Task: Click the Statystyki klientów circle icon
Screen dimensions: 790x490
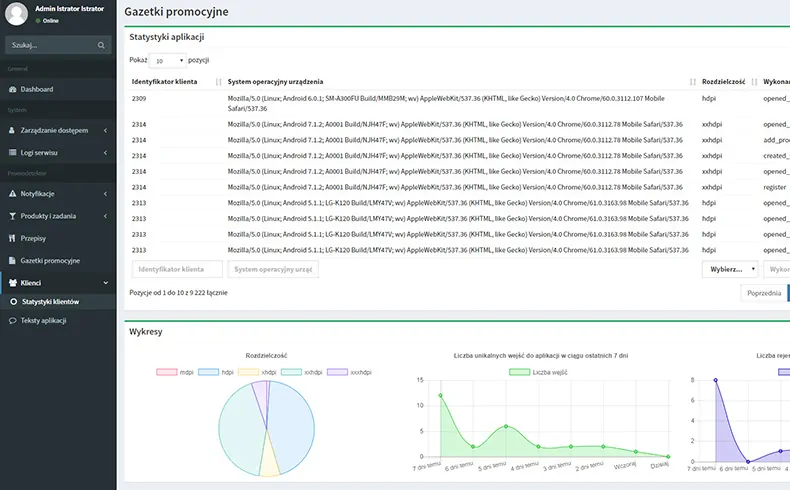Action: pyautogui.click(x=12, y=301)
